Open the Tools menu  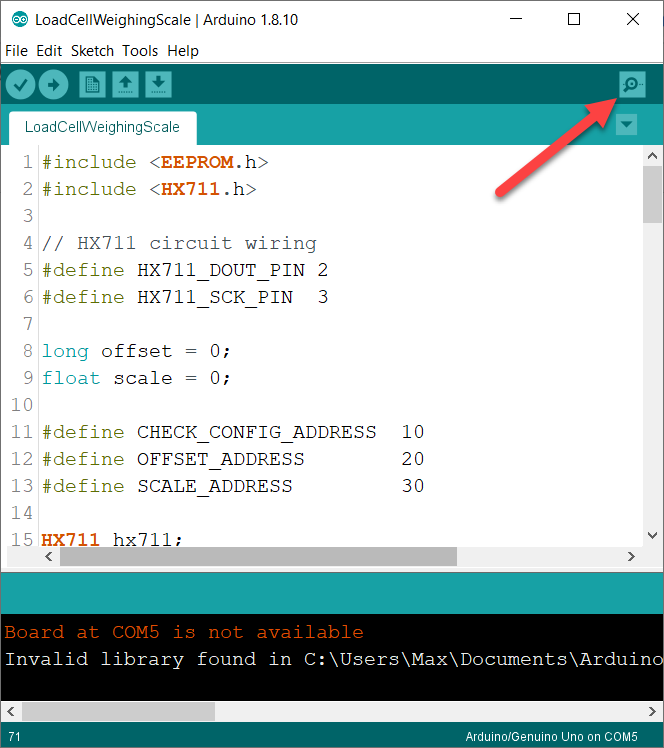point(140,51)
